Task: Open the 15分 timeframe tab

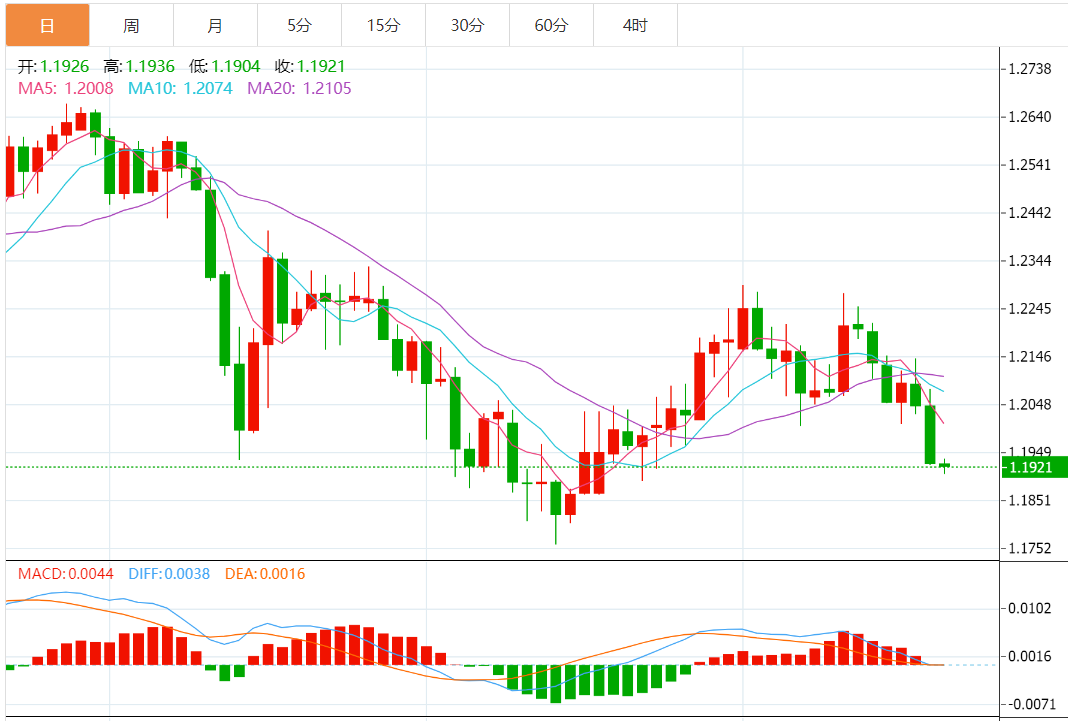Action: [x=383, y=26]
